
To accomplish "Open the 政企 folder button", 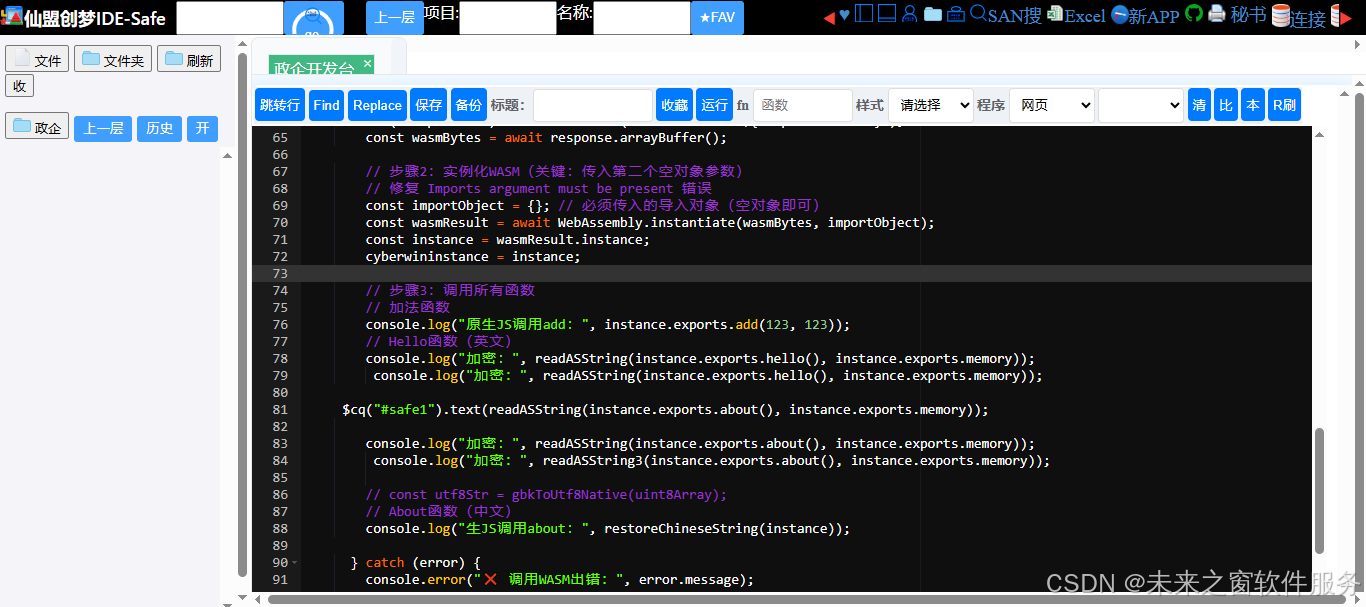I will [37, 127].
